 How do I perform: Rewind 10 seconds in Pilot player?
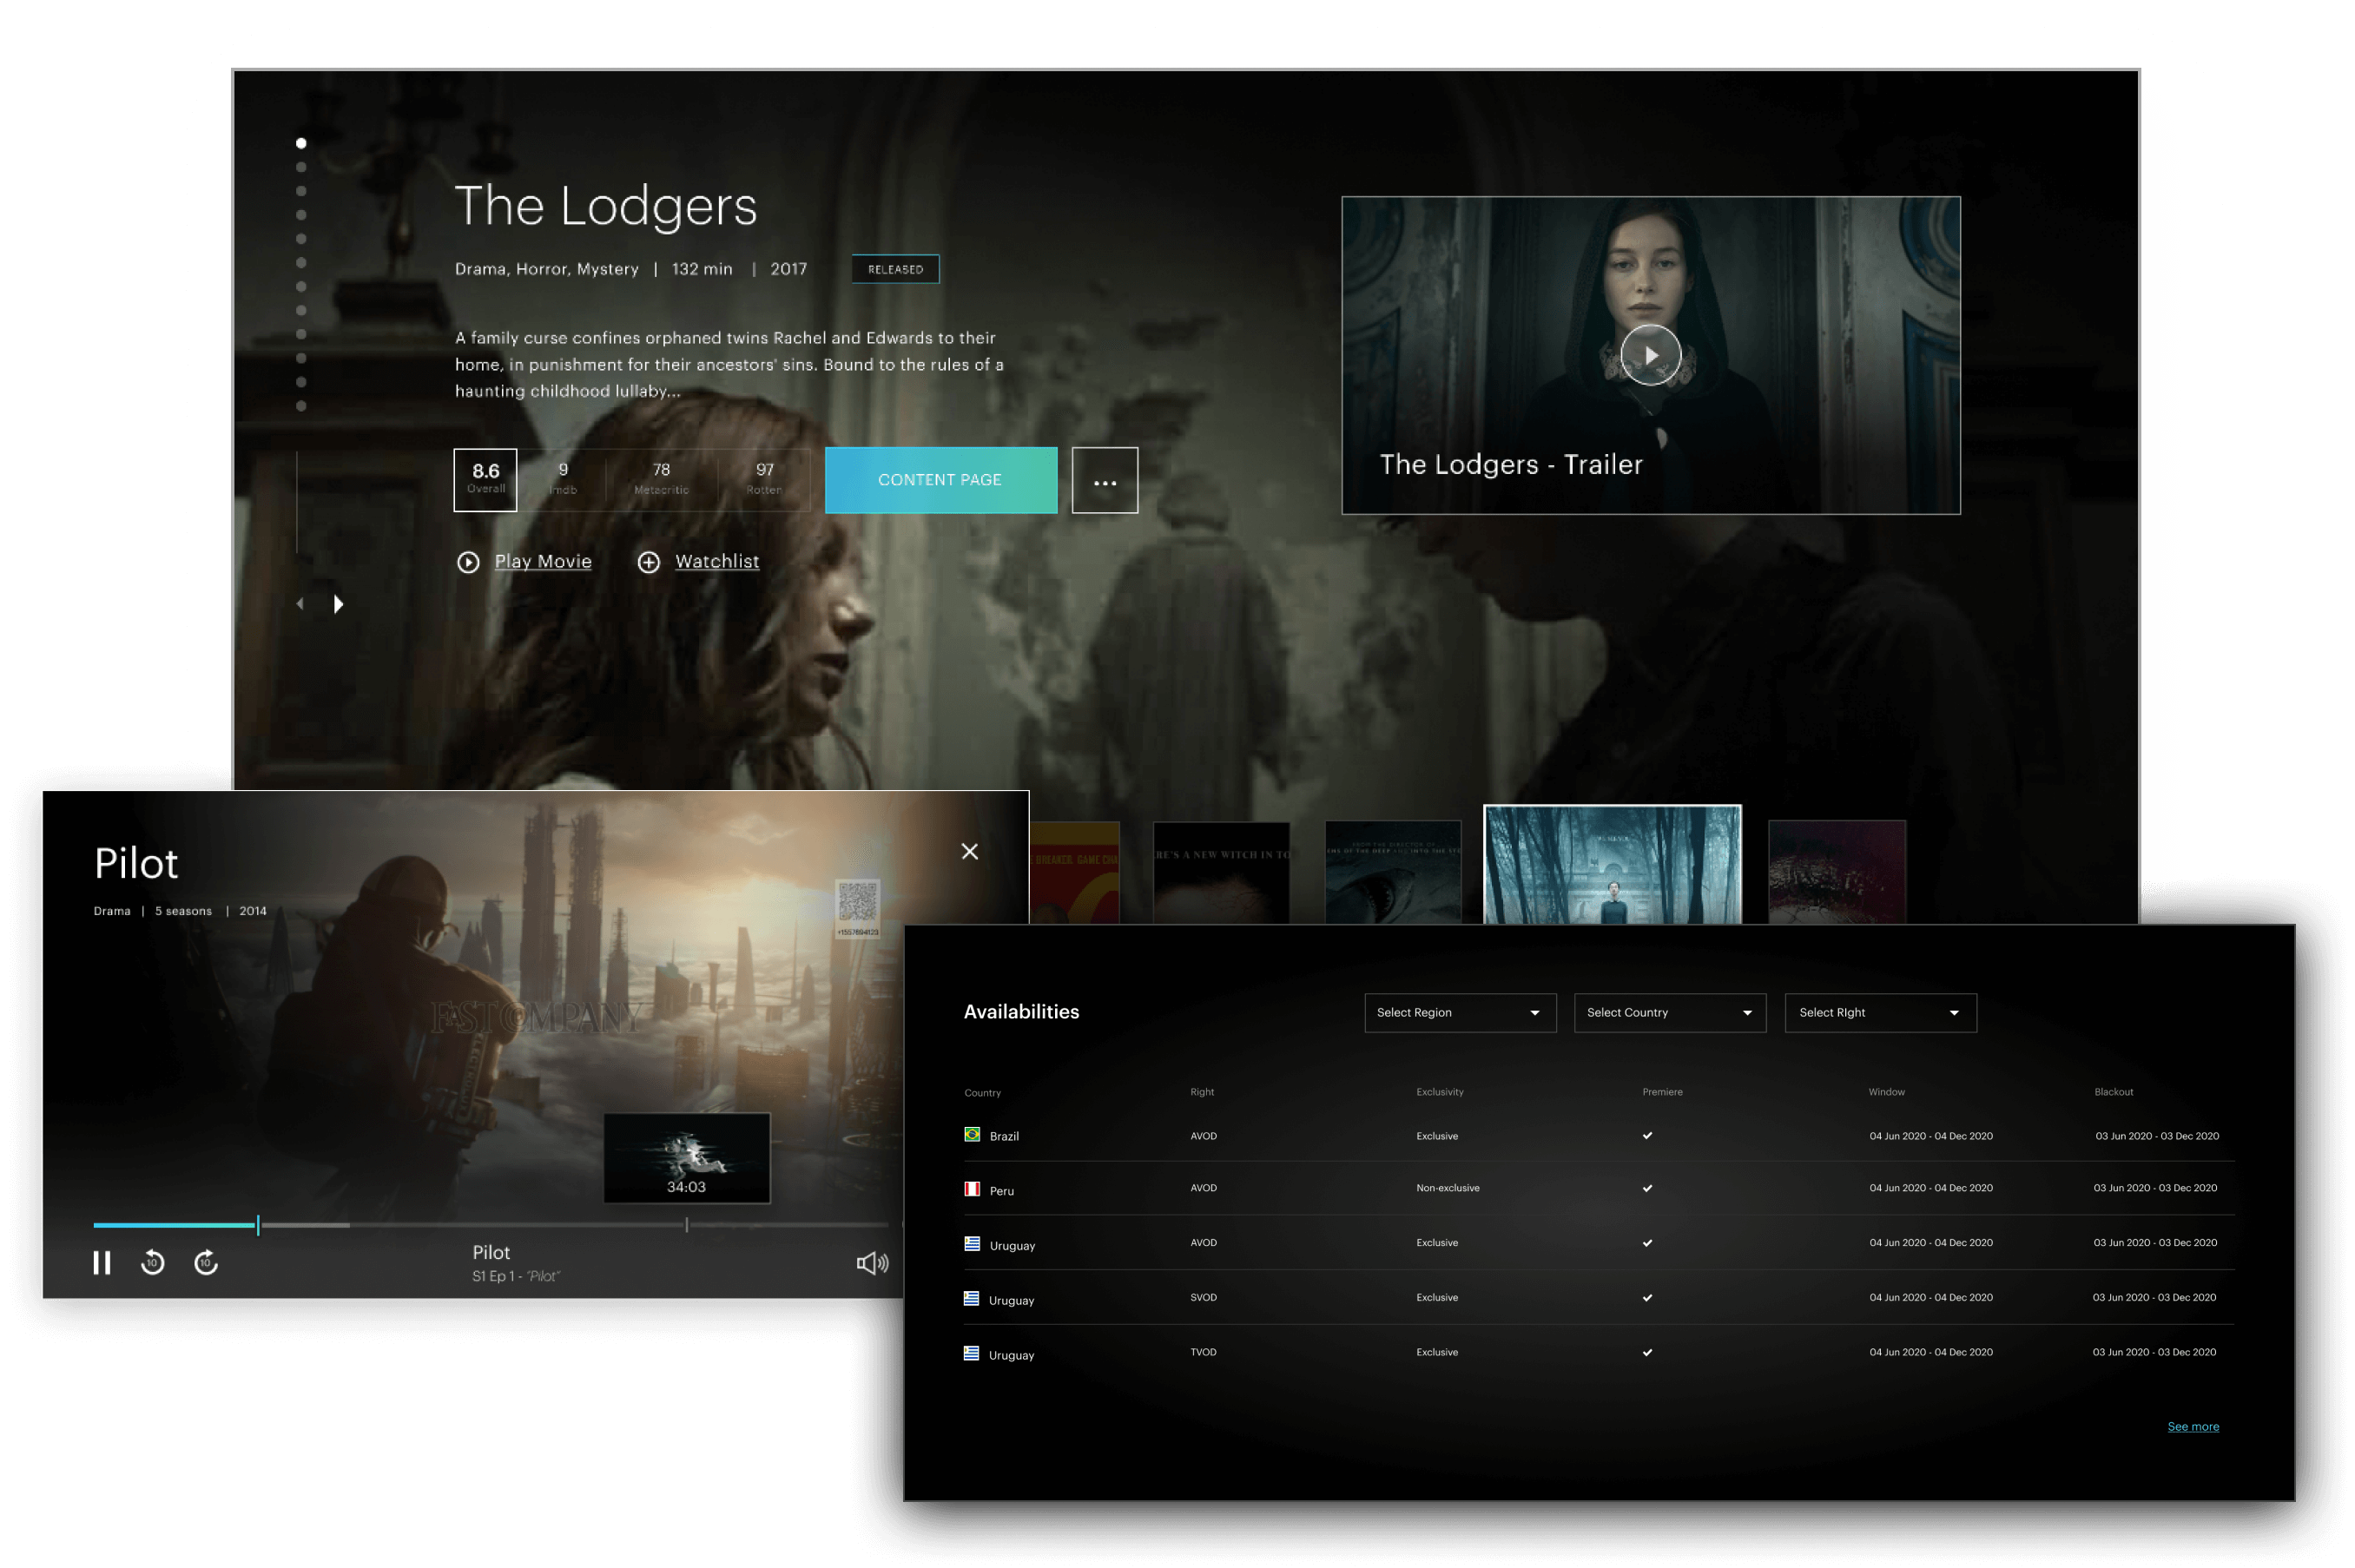pyautogui.click(x=153, y=1263)
